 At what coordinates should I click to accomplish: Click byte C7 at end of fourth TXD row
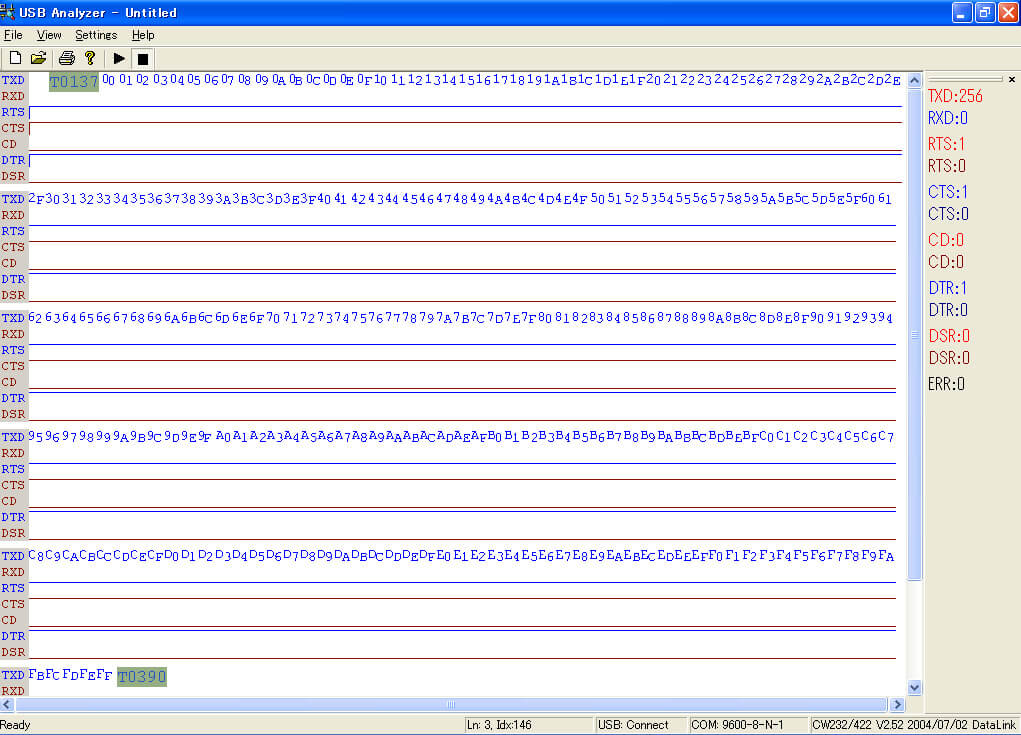click(886, 436)
